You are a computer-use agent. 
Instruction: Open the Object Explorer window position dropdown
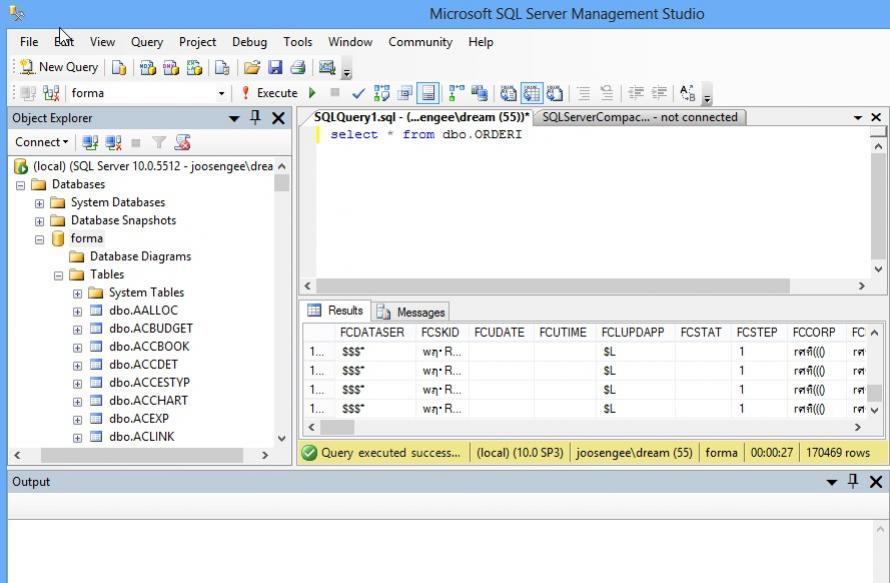pos(234,119)
